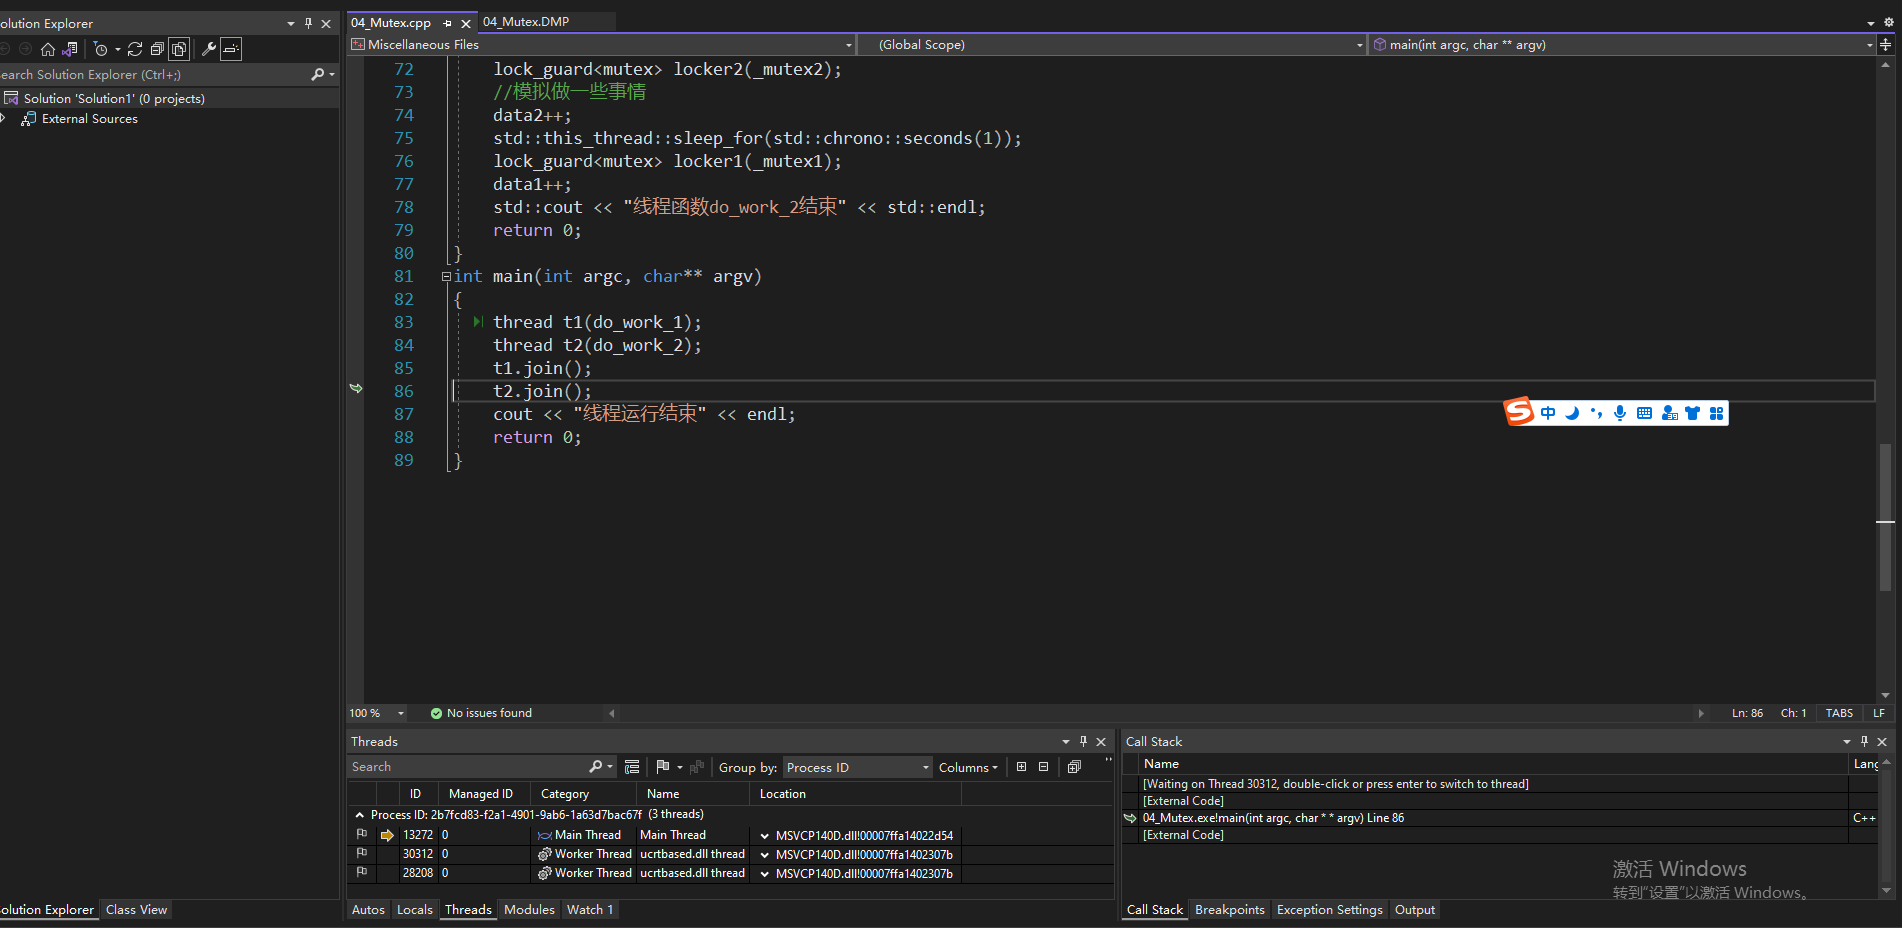Open Solution Explorer Properties wrench icon
Viewport: 1902px width, 928px height.
(209, 49)
